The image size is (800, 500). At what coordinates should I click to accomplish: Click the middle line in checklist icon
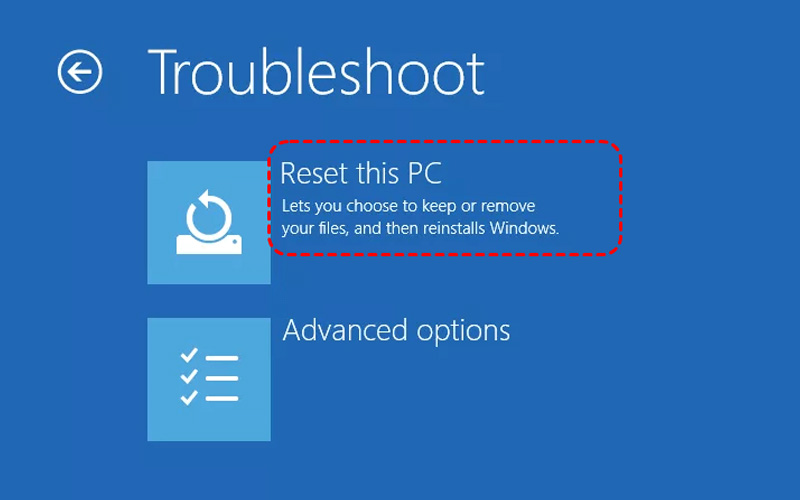[222, 379]
